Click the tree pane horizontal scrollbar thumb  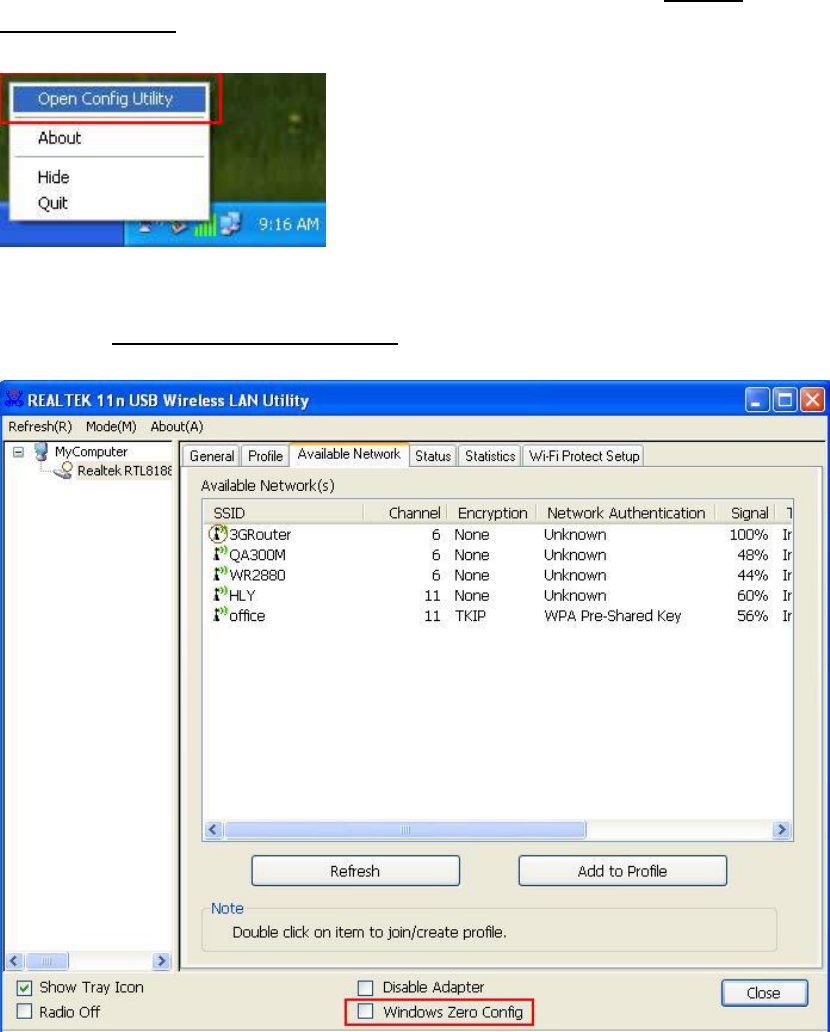46,961
